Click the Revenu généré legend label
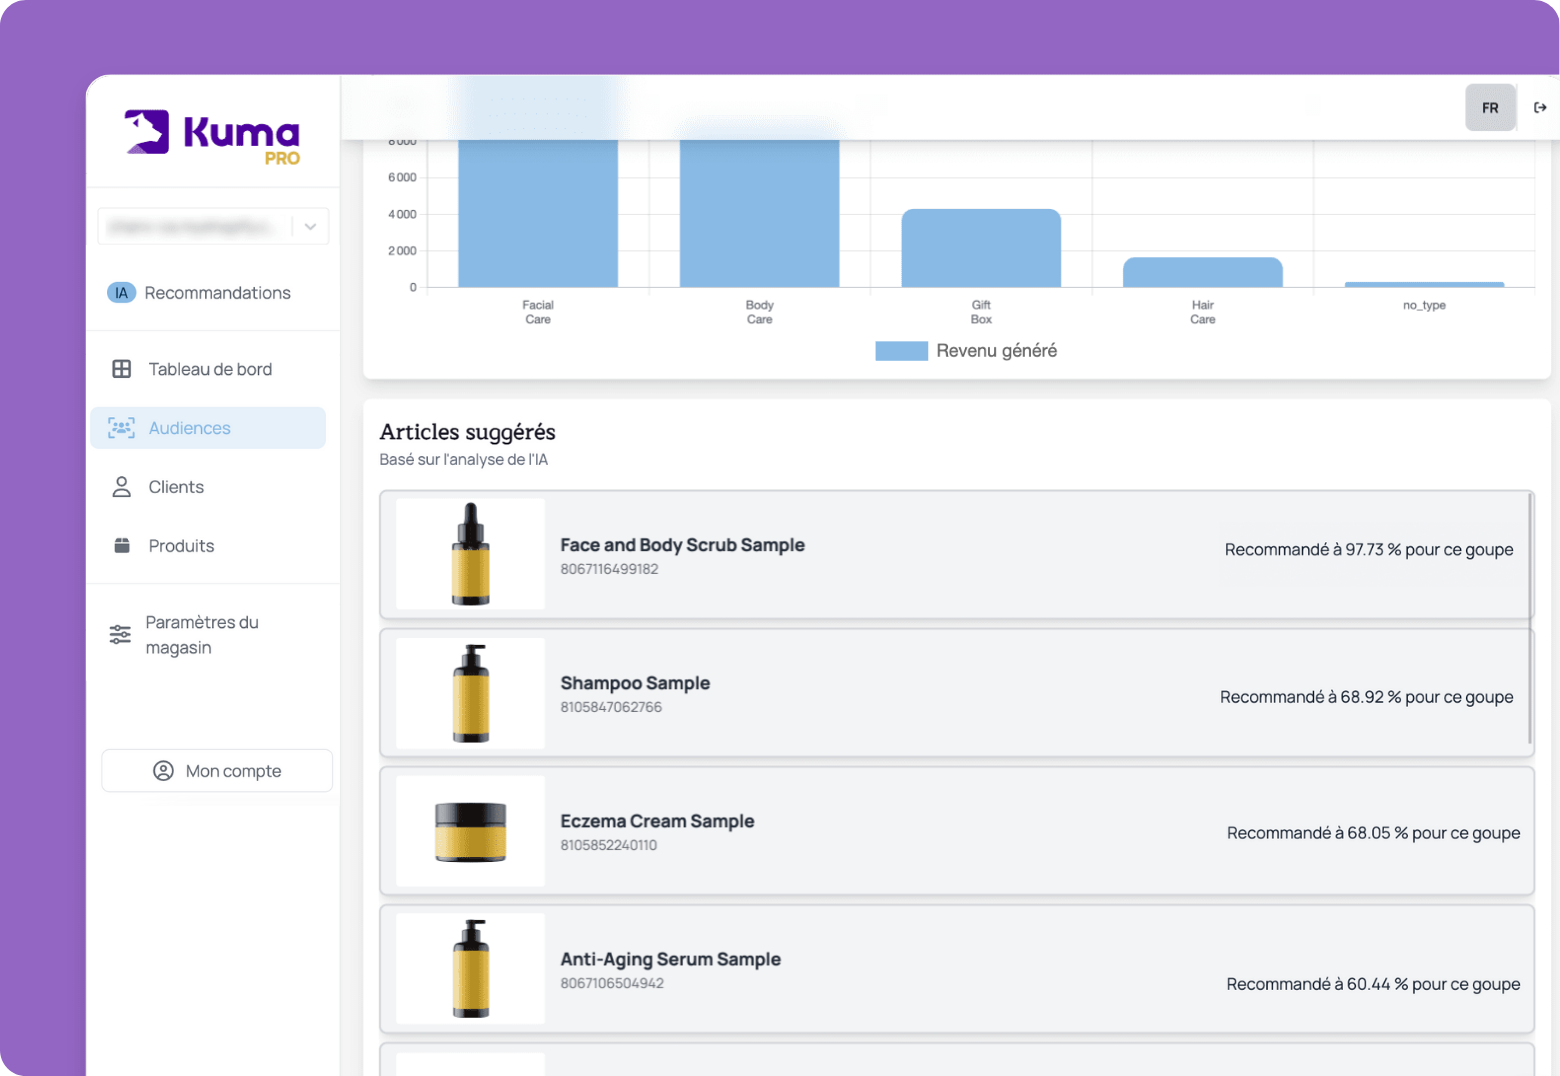1560x1076 pixels. [x=996, y=351]
